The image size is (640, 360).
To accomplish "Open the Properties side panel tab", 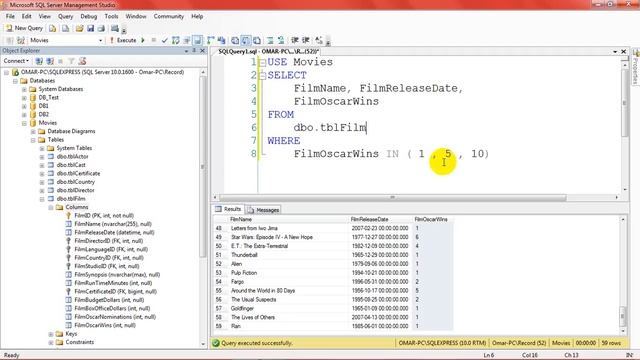I will tap(636, 67).
